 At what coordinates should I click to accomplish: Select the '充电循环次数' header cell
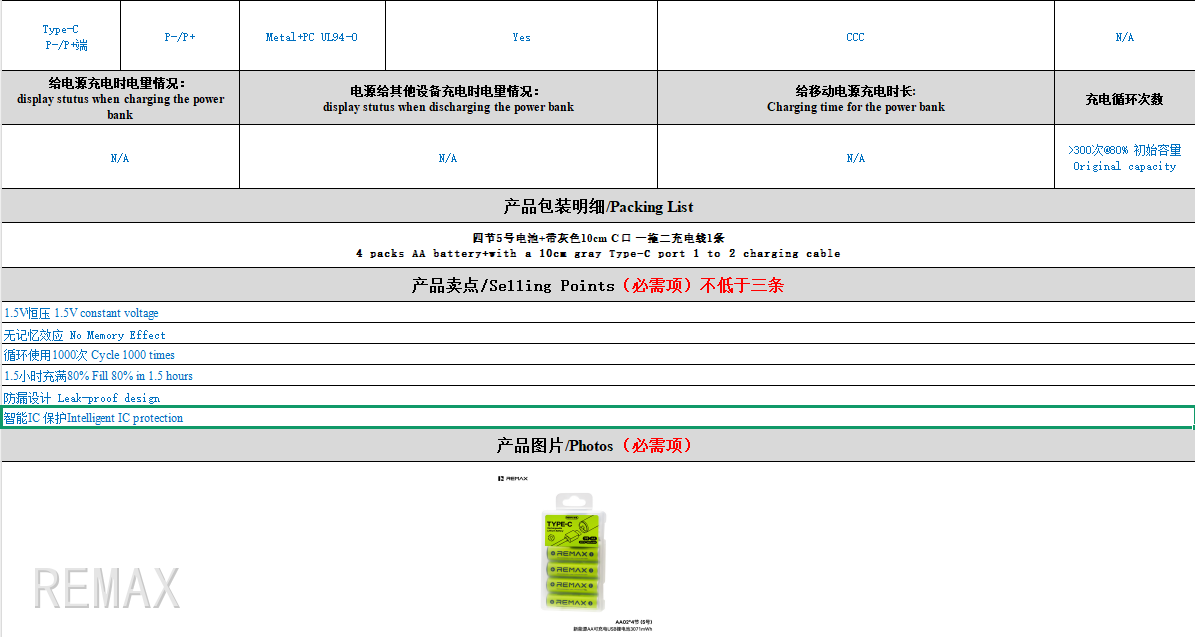[x=1124, y=99]
